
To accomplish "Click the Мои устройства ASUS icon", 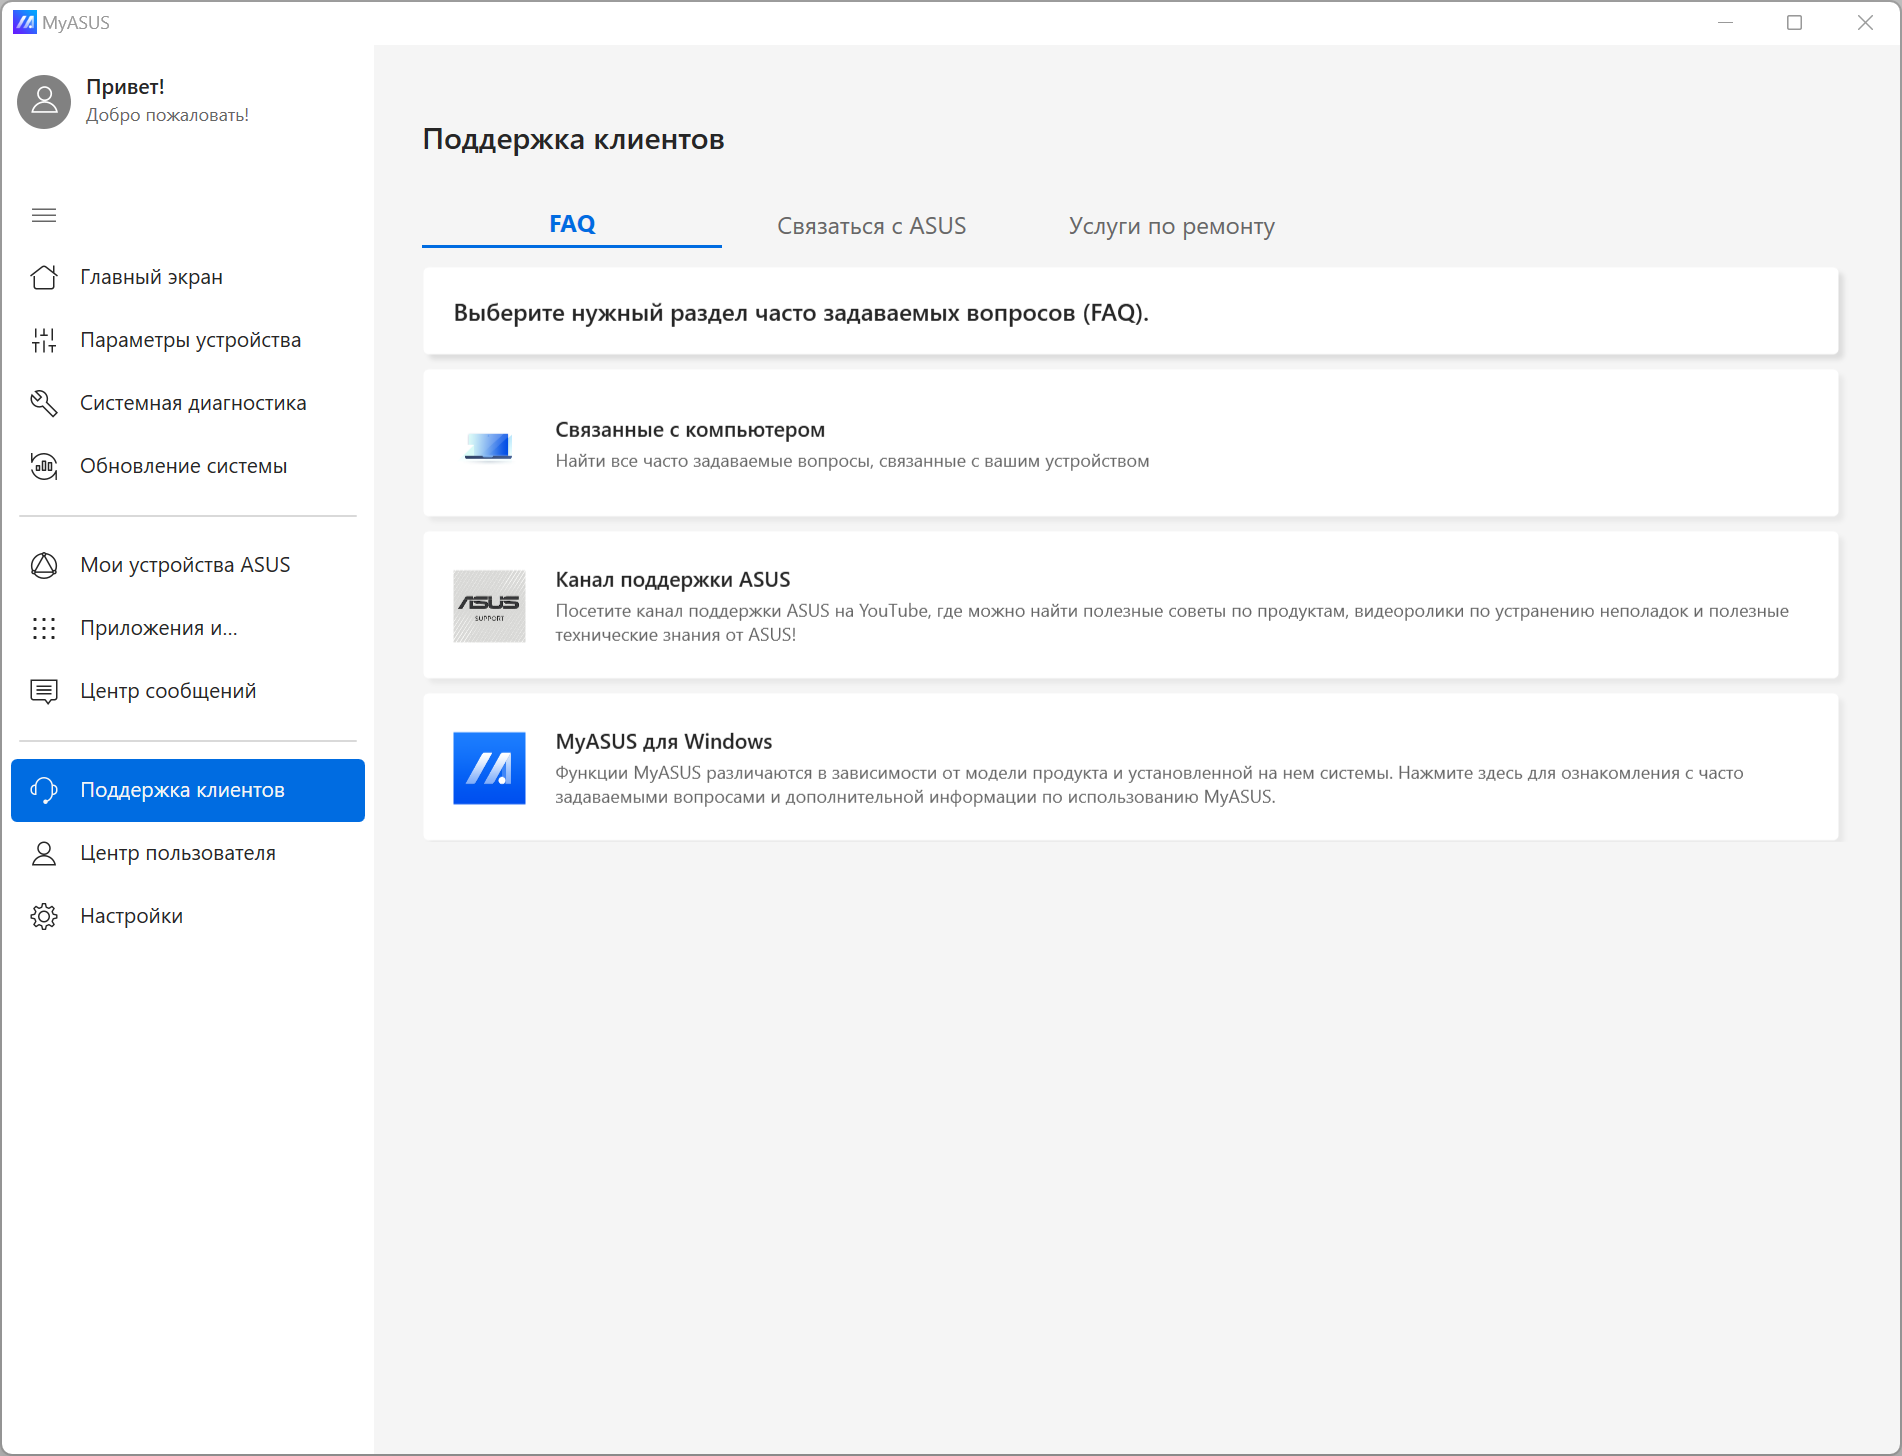I will [44, 565].
